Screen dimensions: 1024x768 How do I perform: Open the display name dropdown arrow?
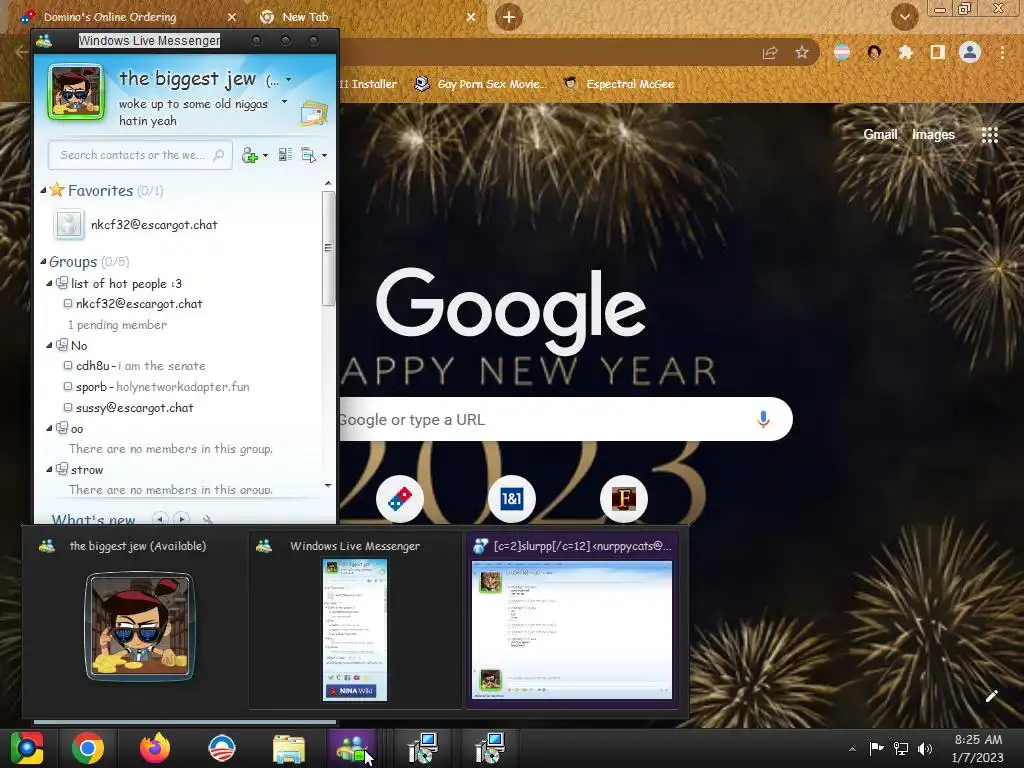(x=289, y=80)
